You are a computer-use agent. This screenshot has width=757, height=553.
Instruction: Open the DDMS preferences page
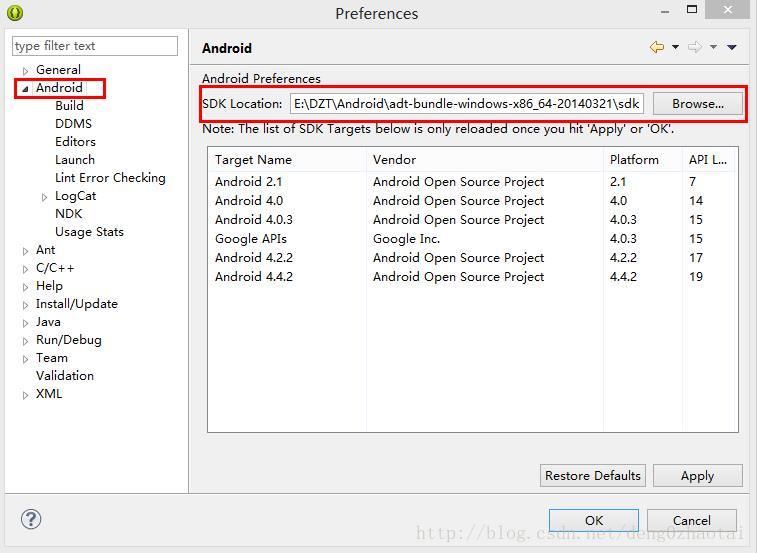73,124
